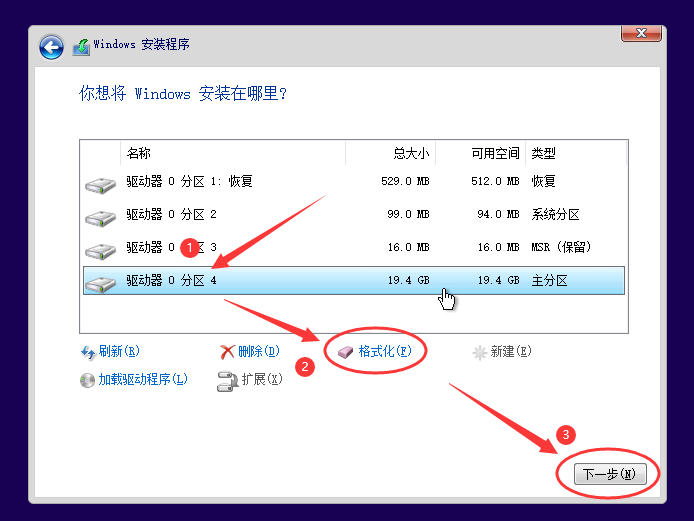Click 恢复 type cell in first row
This screenshot has height=521, width=694.
tap(544, 181)
